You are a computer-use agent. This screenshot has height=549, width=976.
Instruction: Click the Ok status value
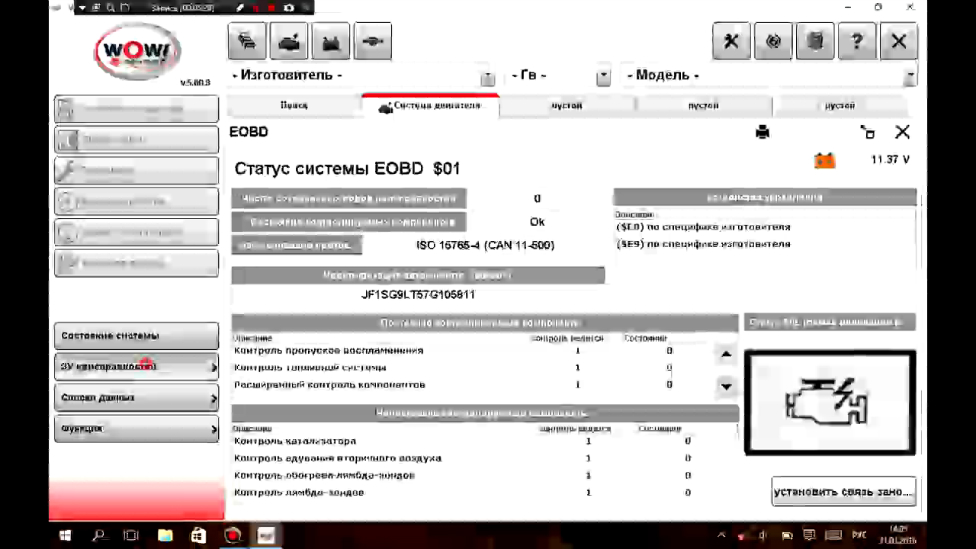537,222
